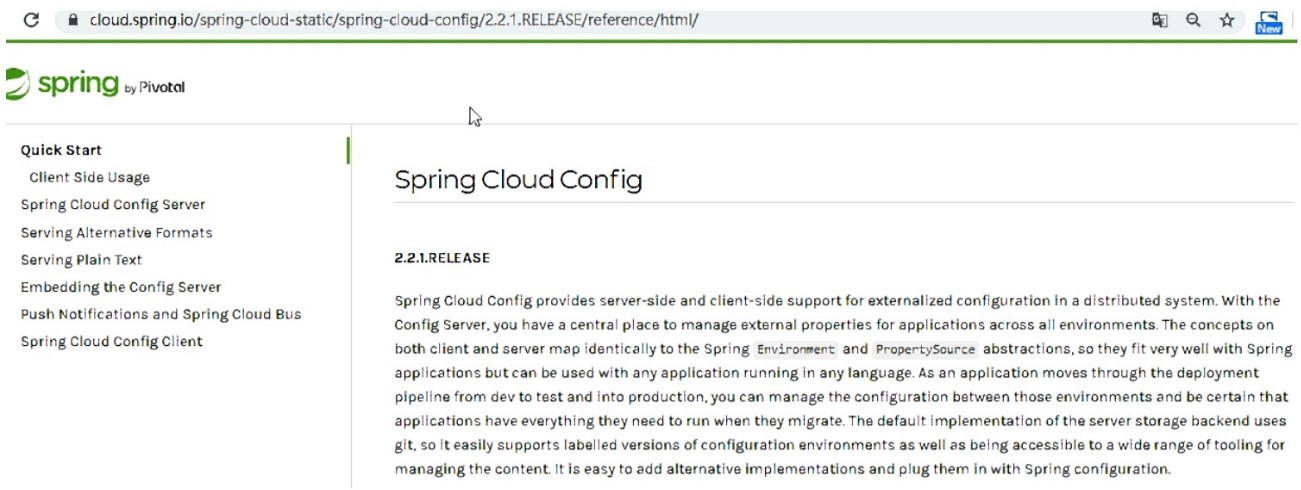Bookmark this page with the star icon
This screenshot has width=1301, height=490.
pos(1227,20)
